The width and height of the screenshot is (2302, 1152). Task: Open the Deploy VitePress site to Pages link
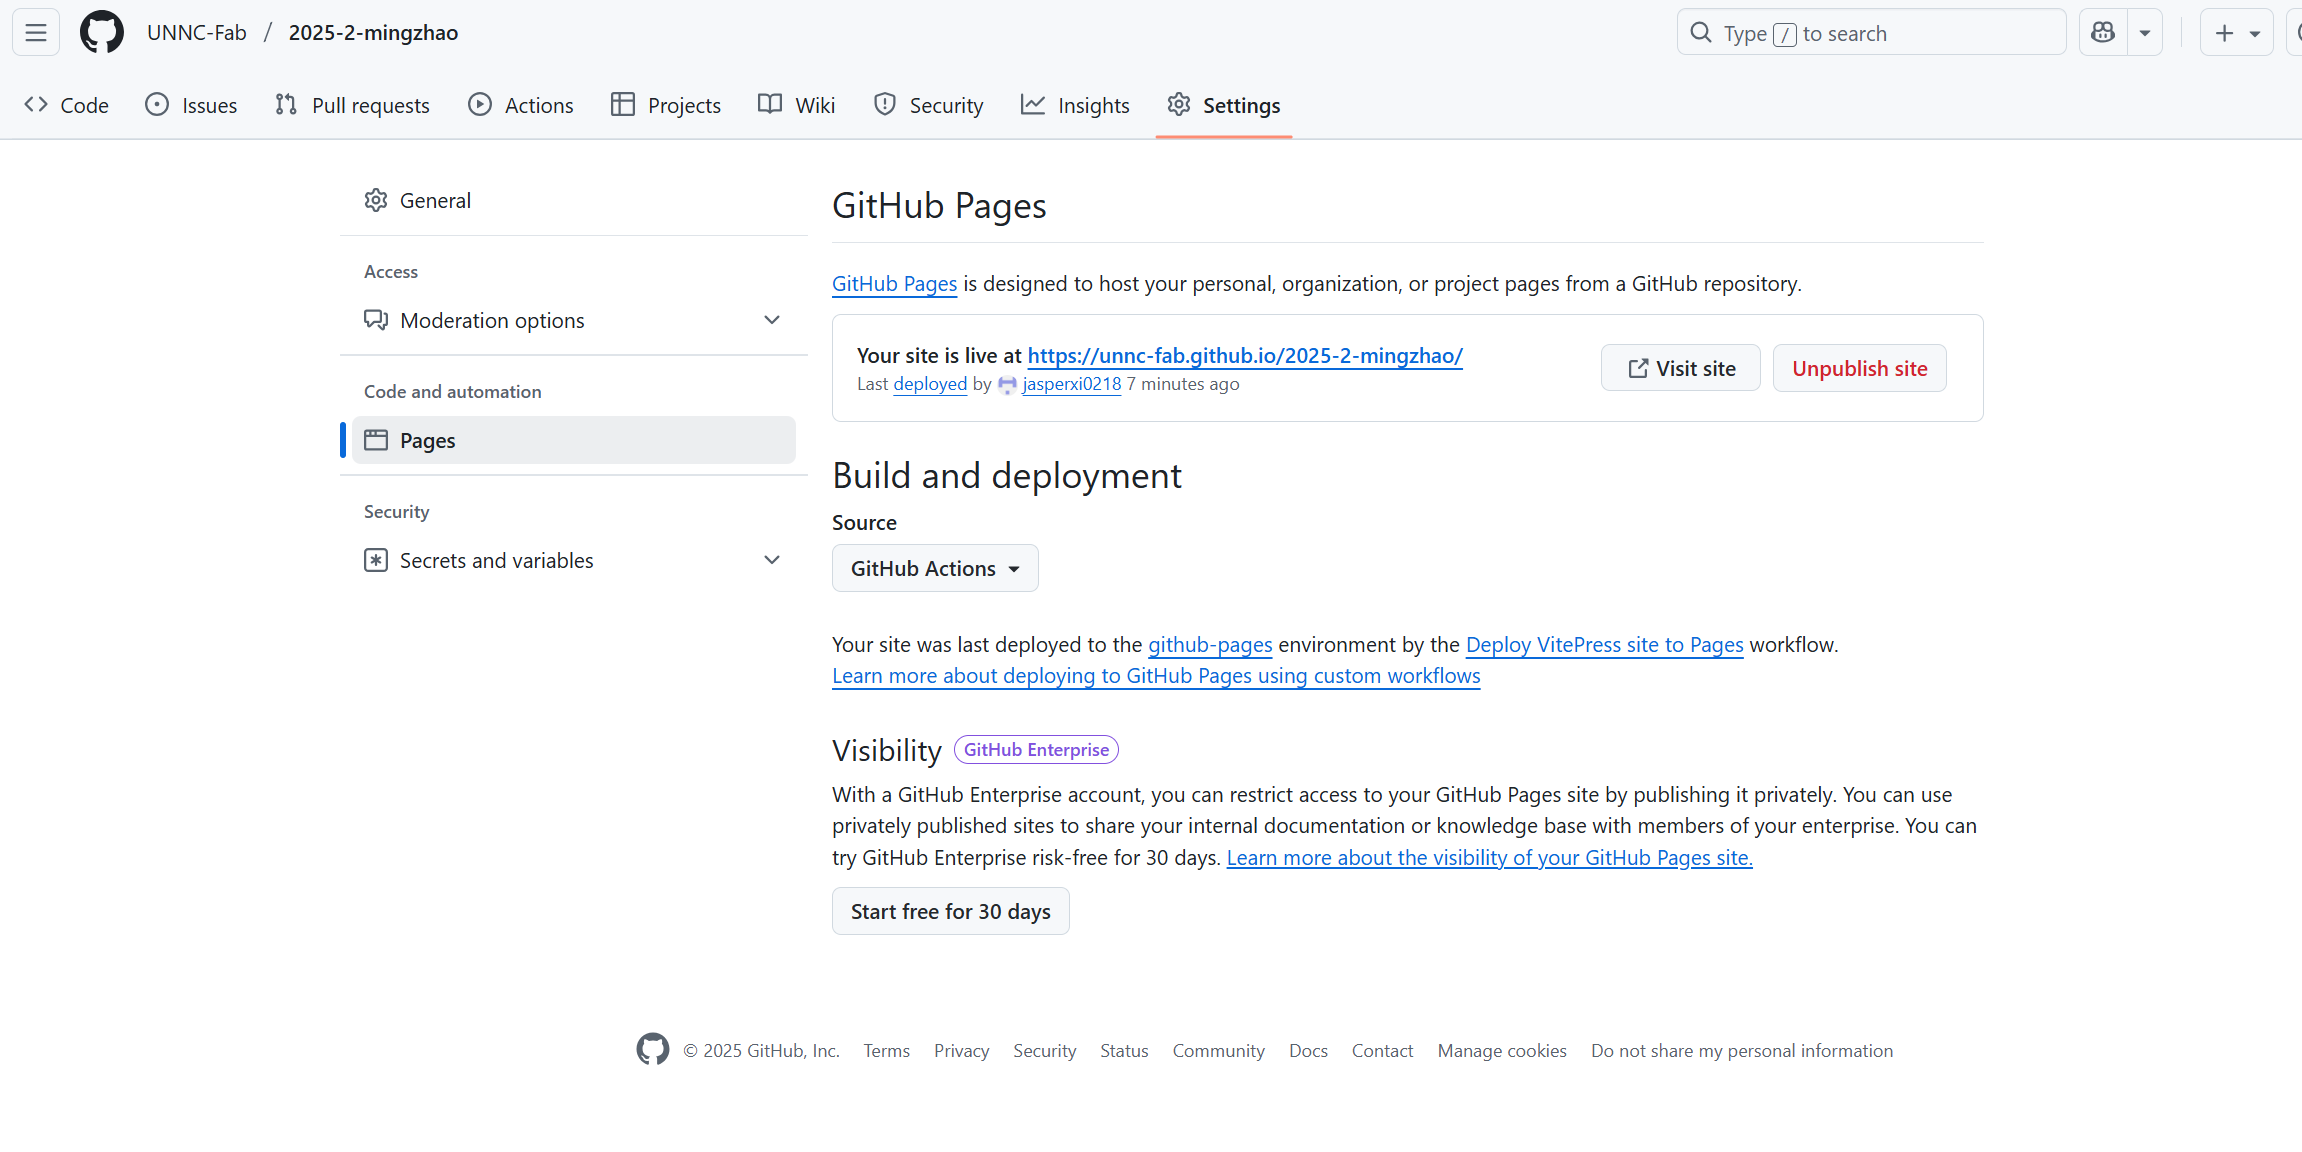1604,645
